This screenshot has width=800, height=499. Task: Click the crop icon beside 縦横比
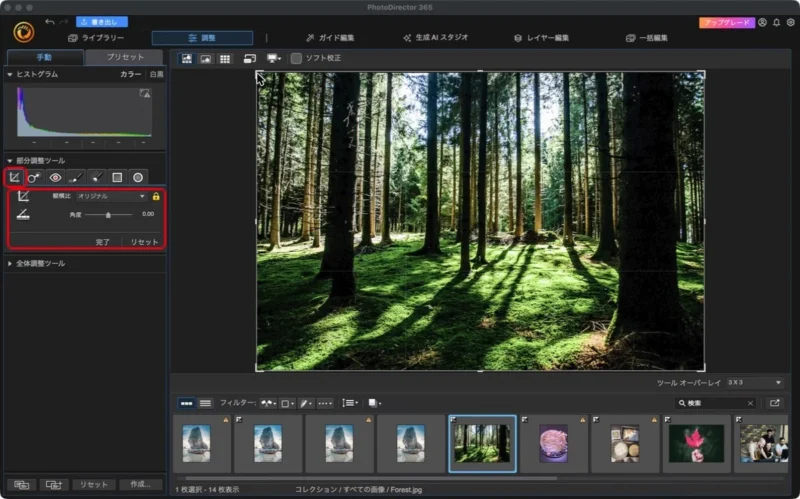click(x=23, y=196)
